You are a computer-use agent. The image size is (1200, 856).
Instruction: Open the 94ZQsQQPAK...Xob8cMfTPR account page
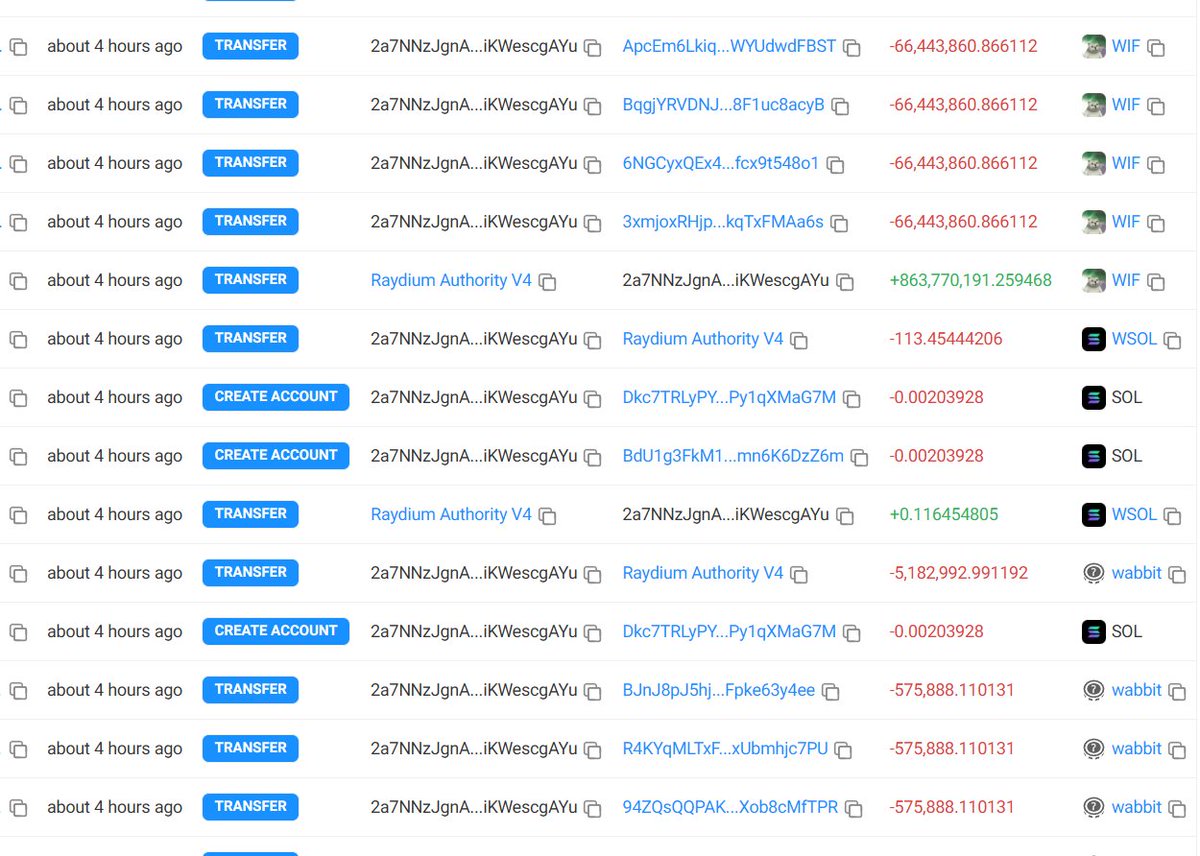pos(730,807)
